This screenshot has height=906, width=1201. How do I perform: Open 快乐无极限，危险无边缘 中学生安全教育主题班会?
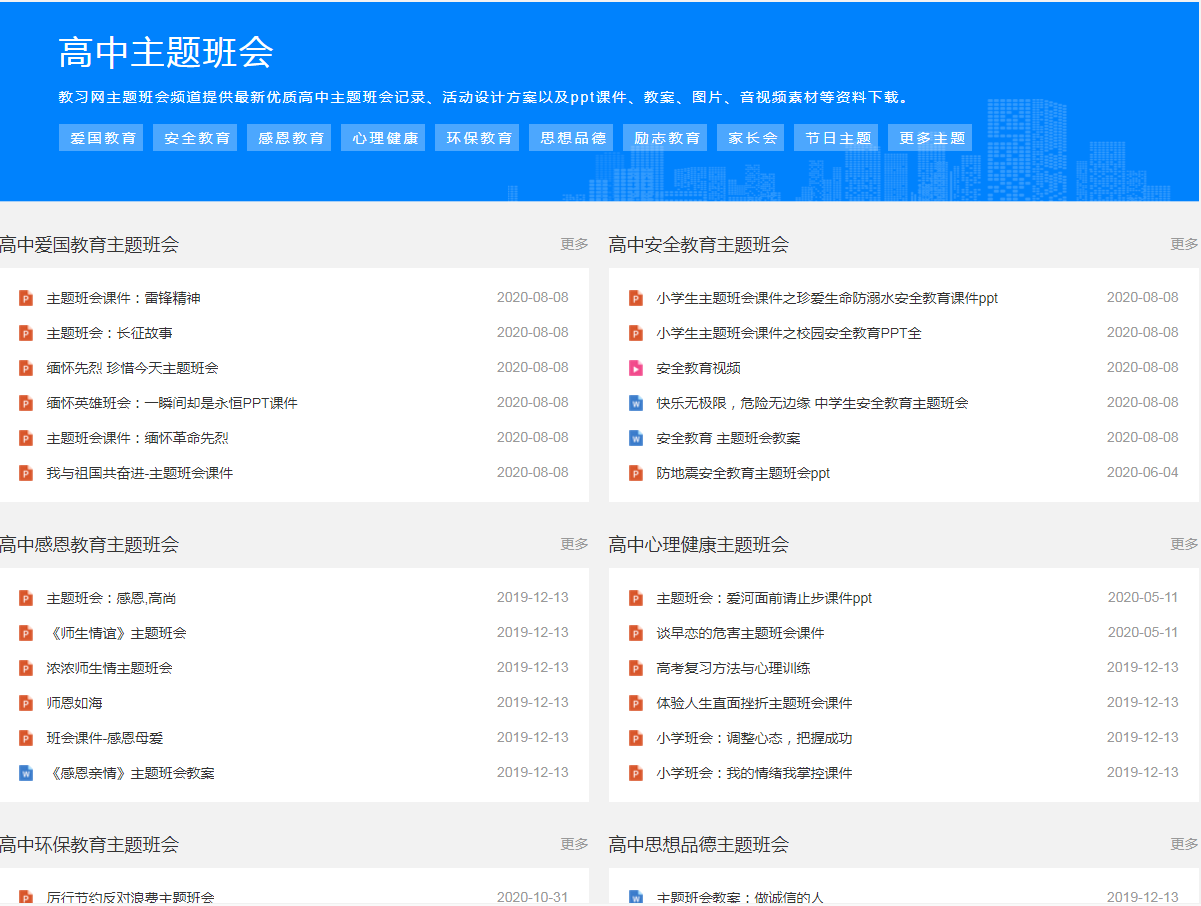[813, 403]
